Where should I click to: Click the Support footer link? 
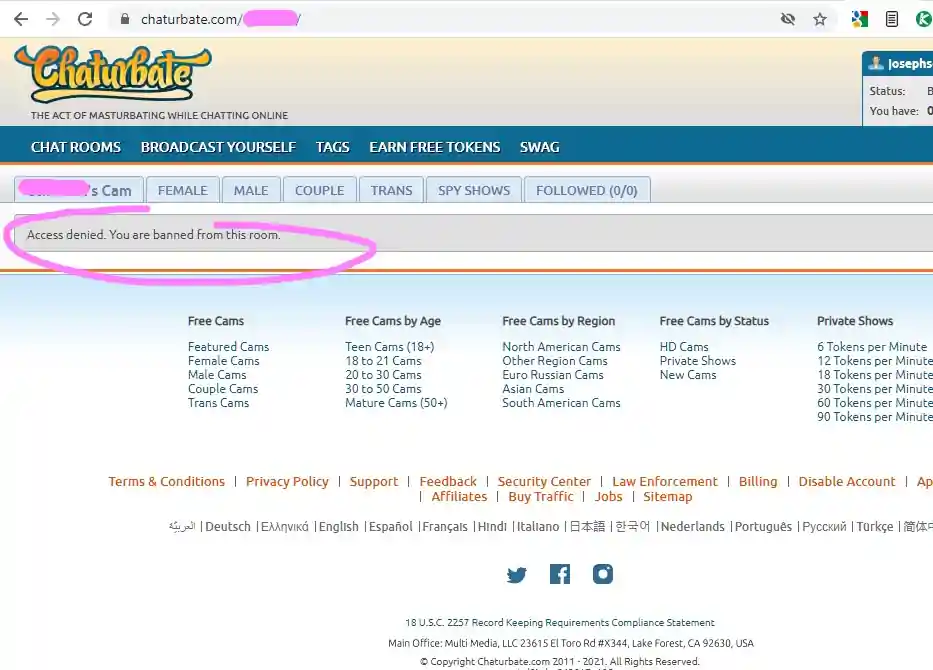click(374, 481)
